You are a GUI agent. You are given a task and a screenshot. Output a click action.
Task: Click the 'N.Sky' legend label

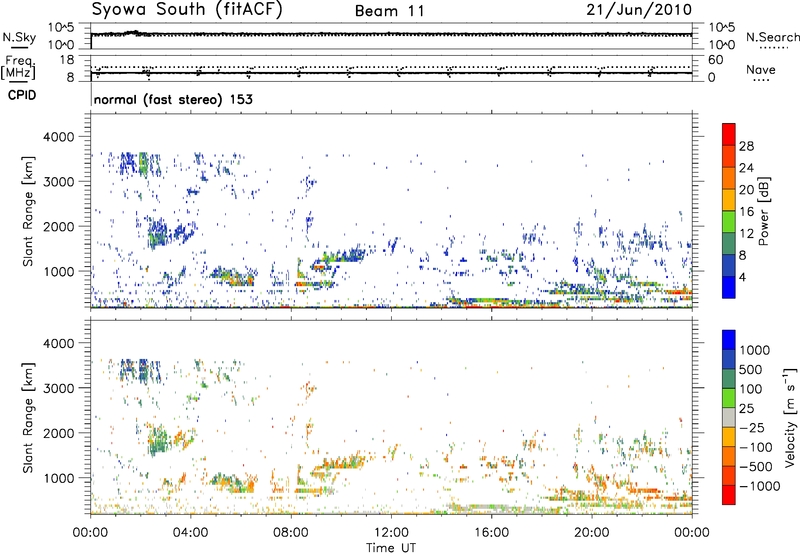point(19,37)
